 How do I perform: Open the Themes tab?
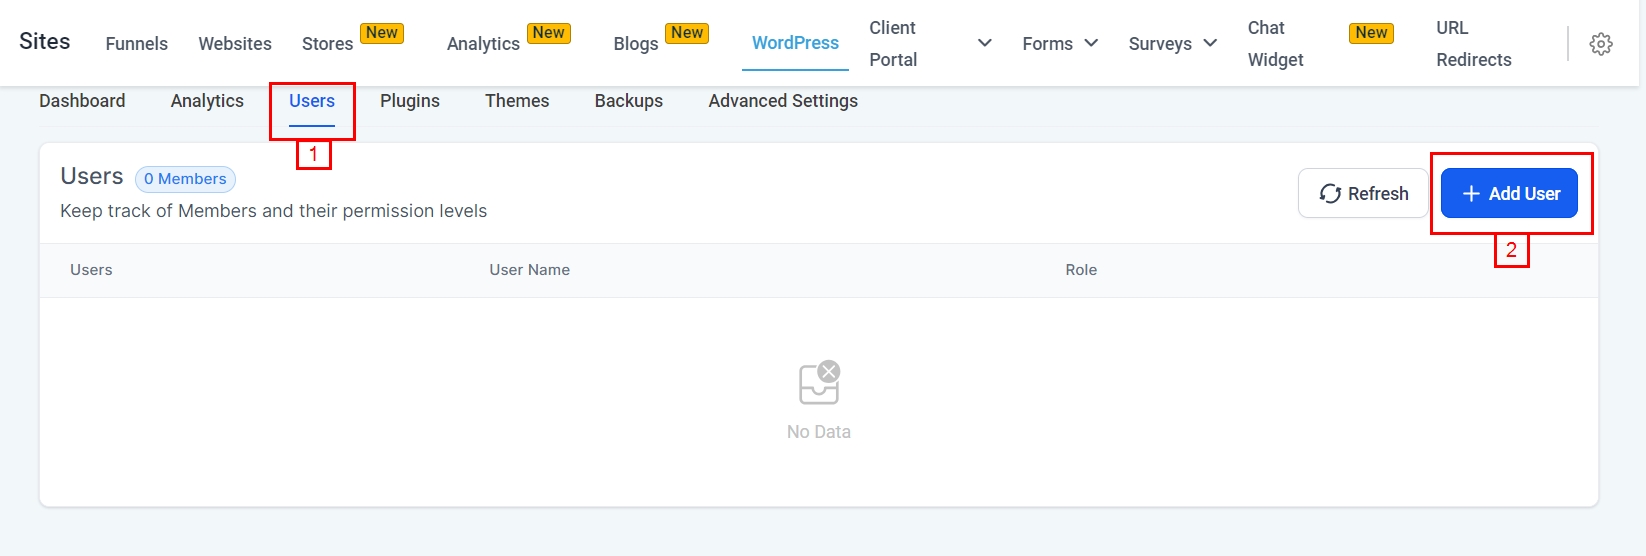pos(516,101)
